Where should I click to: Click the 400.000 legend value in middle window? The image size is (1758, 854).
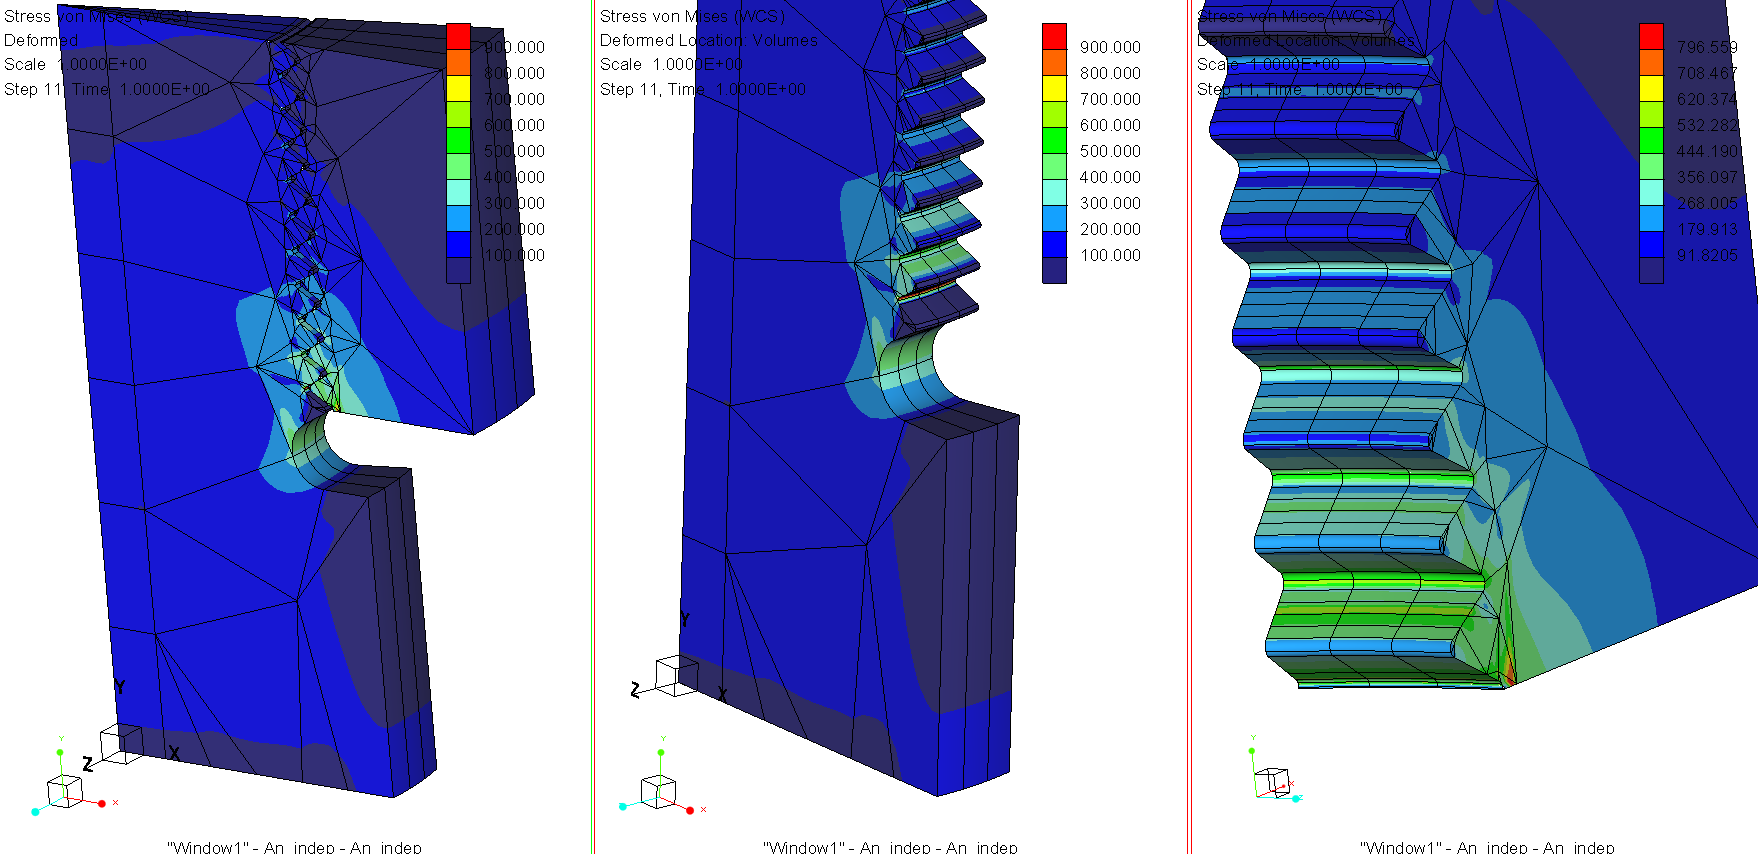pos(1110,177)
